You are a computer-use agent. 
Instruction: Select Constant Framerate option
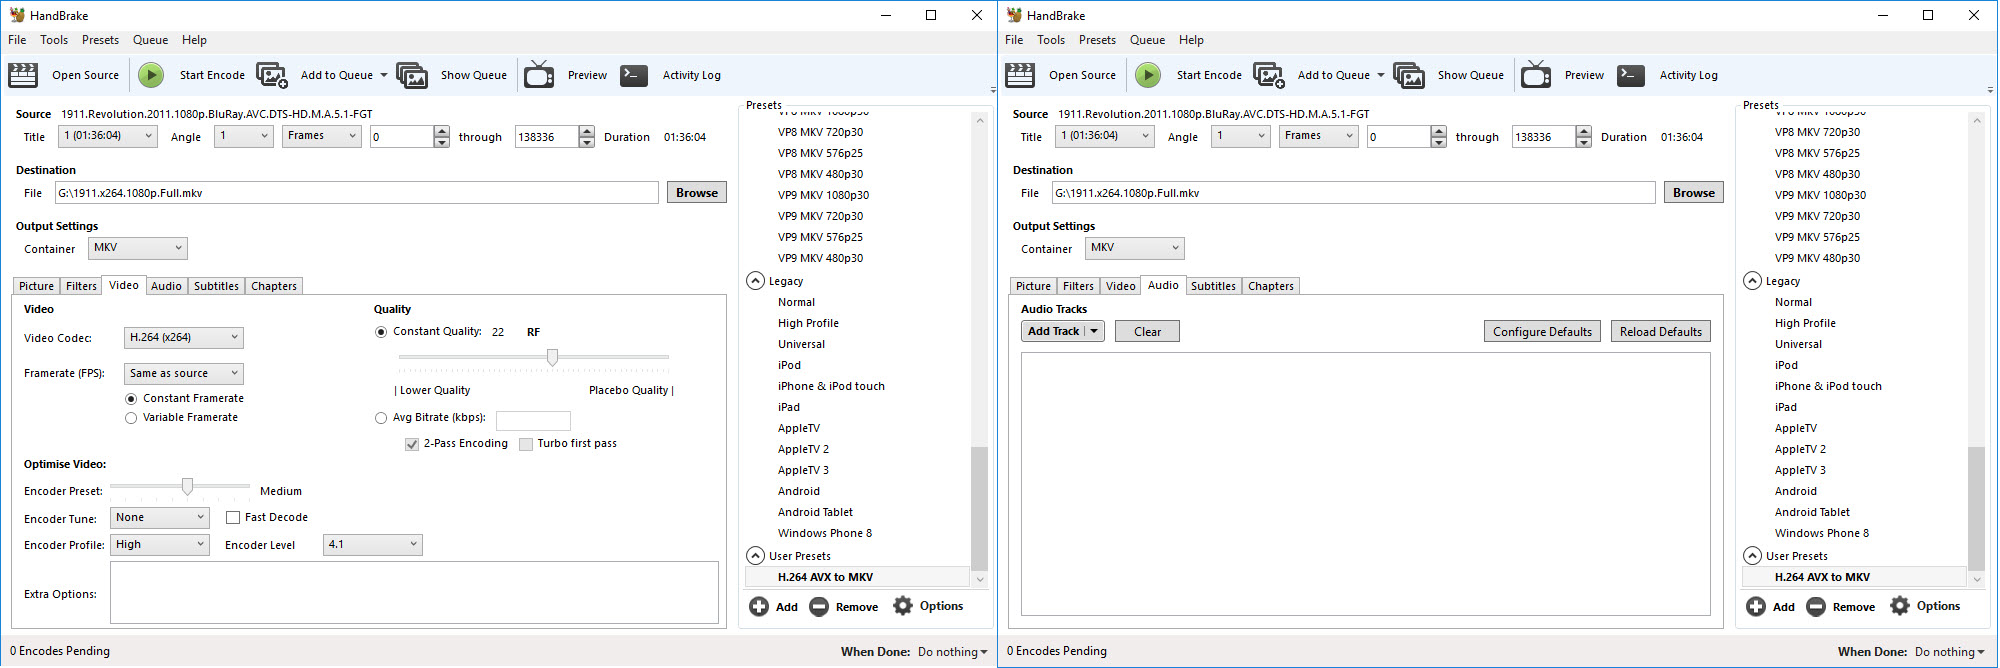(131, 399)
